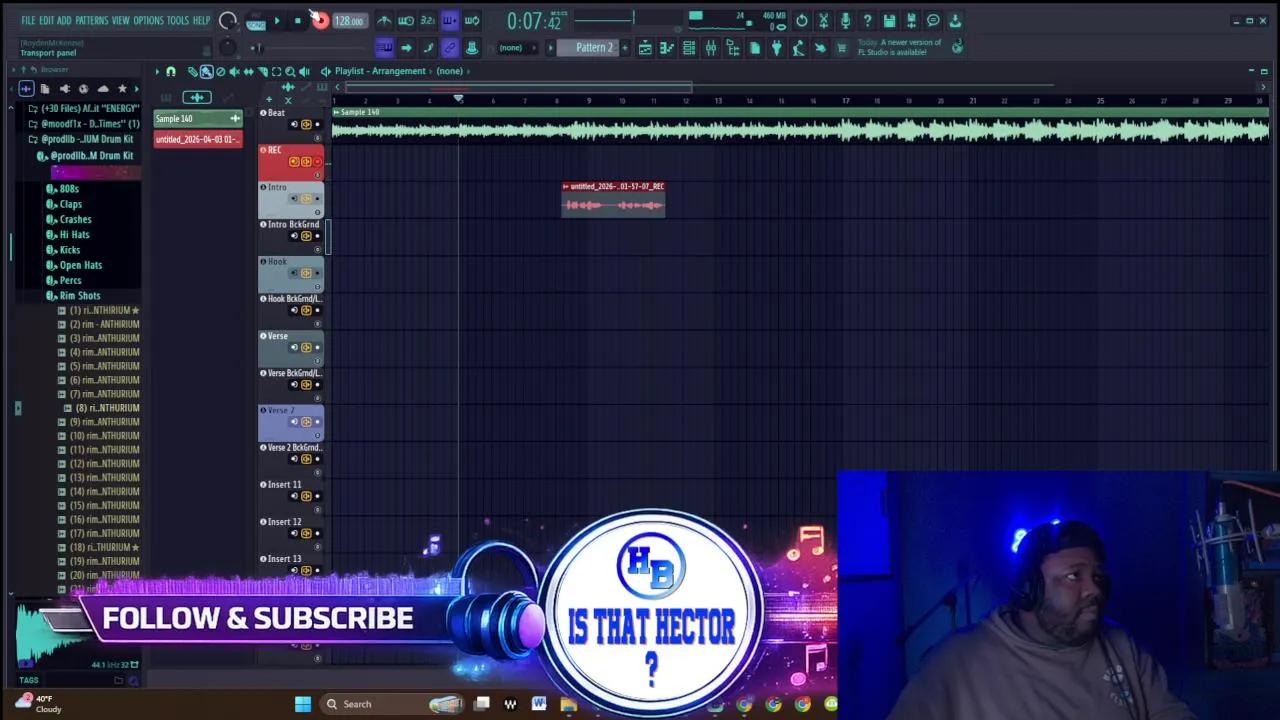
Task: Toggle the countdown before recording icon
Action: point(427,20)
